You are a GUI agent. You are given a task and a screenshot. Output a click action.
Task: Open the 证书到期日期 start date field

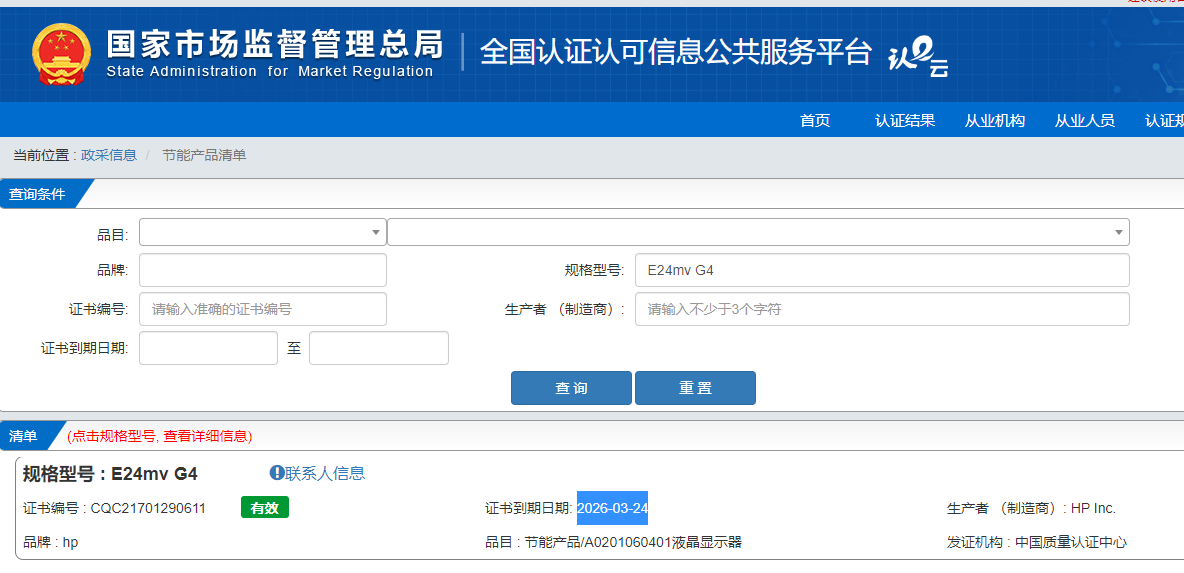click(208, 348)
